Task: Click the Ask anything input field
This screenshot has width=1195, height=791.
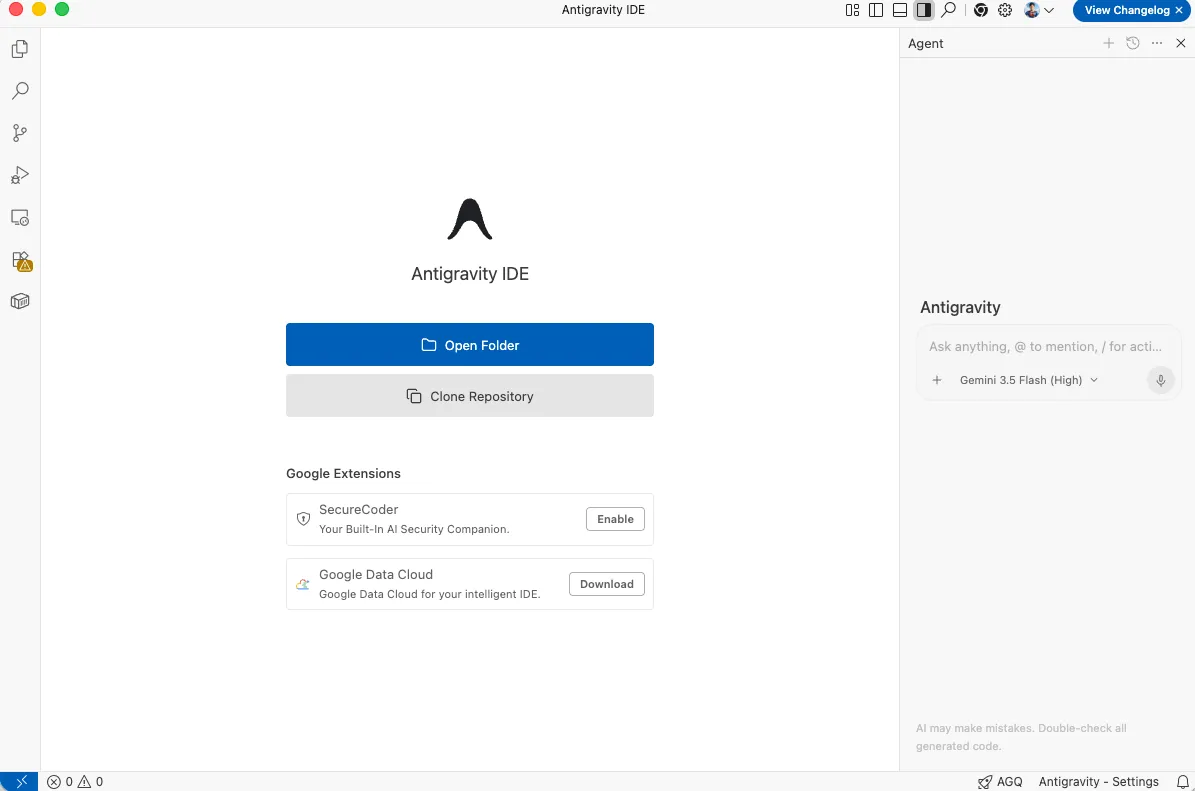Action: (1046, 347)
